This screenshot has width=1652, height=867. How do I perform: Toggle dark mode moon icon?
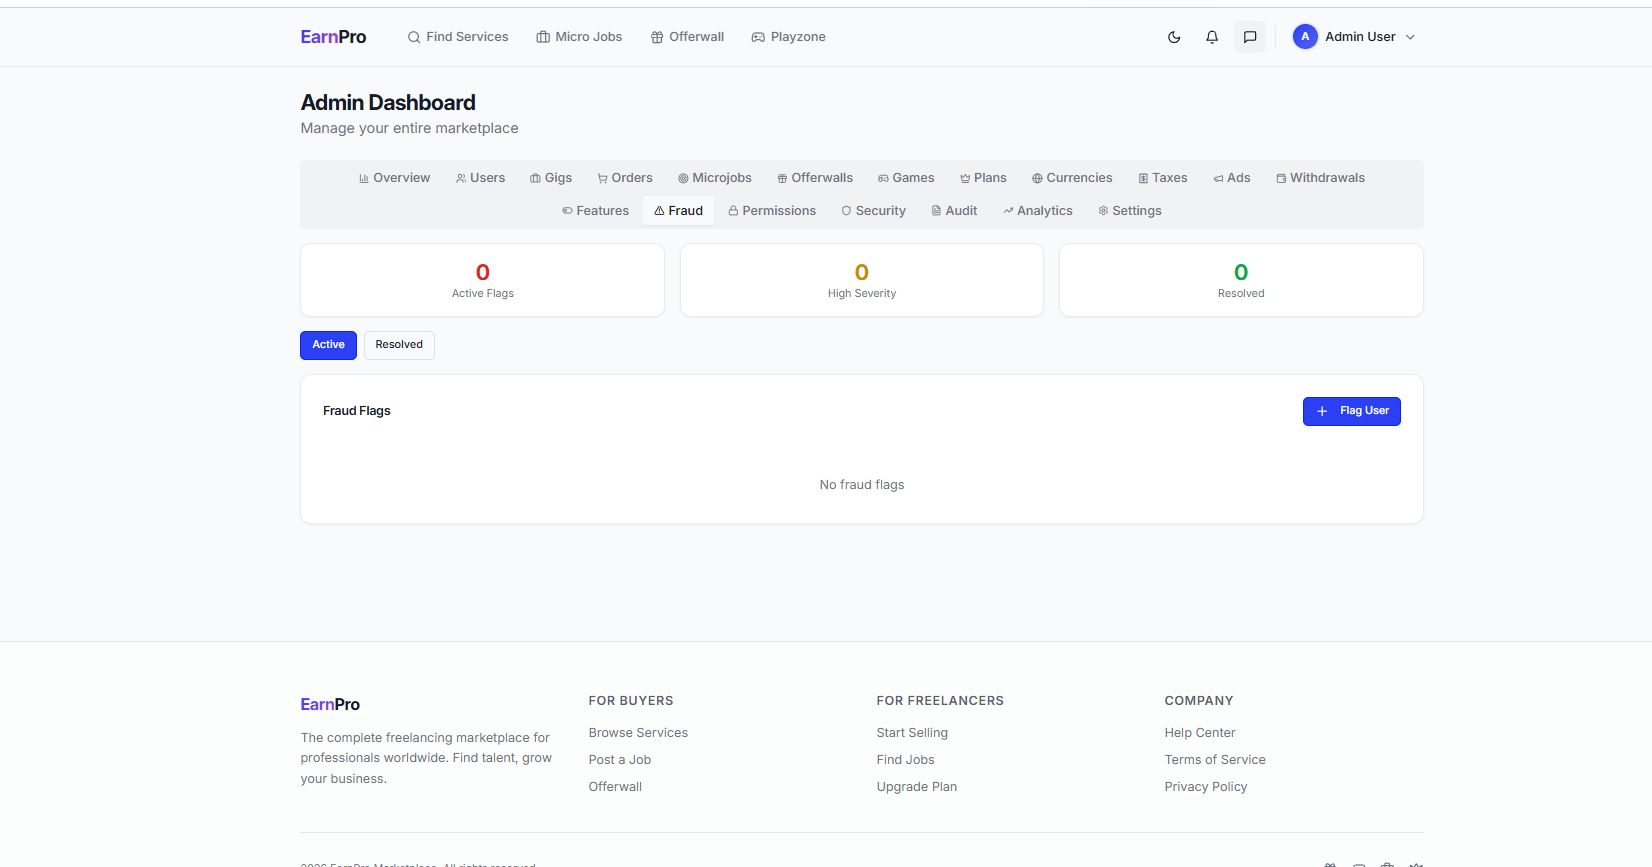pos(1174,37)
